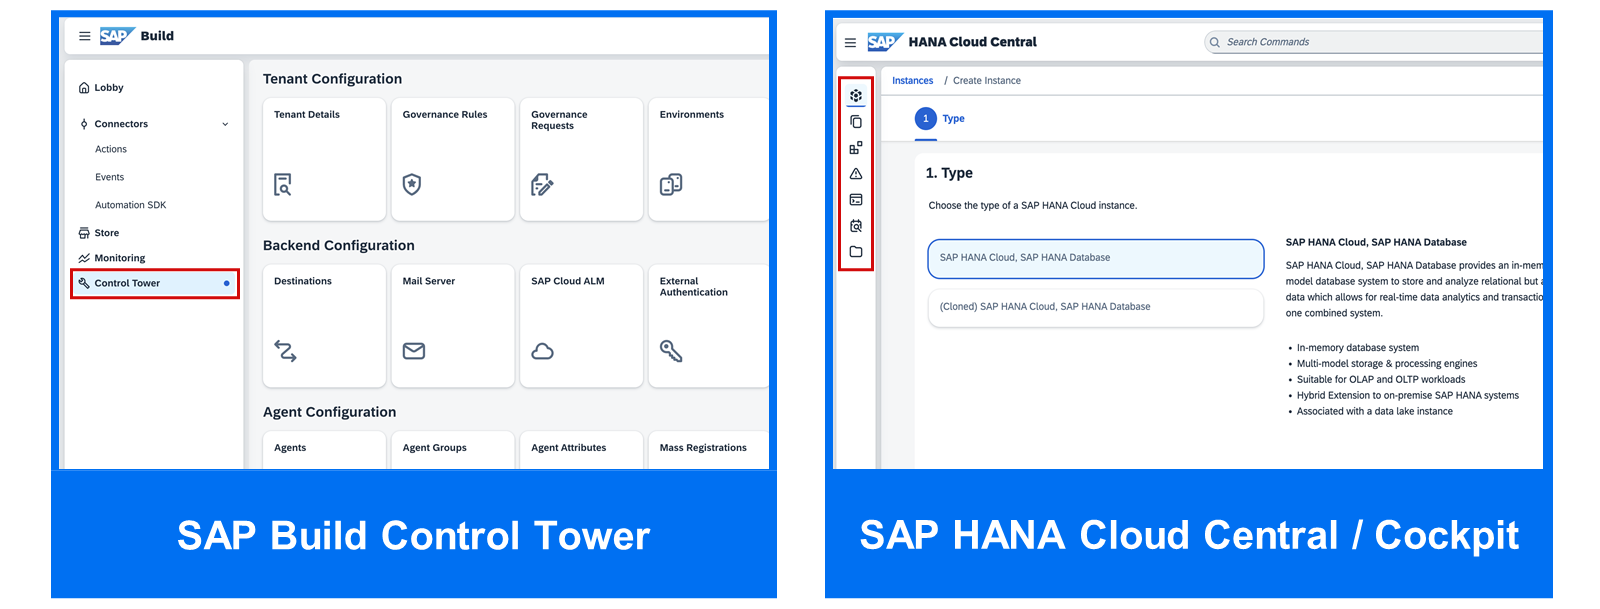Click the Monitoring chart icon
This screenshot has height=609, width=1600.
[x=84, y=258]
